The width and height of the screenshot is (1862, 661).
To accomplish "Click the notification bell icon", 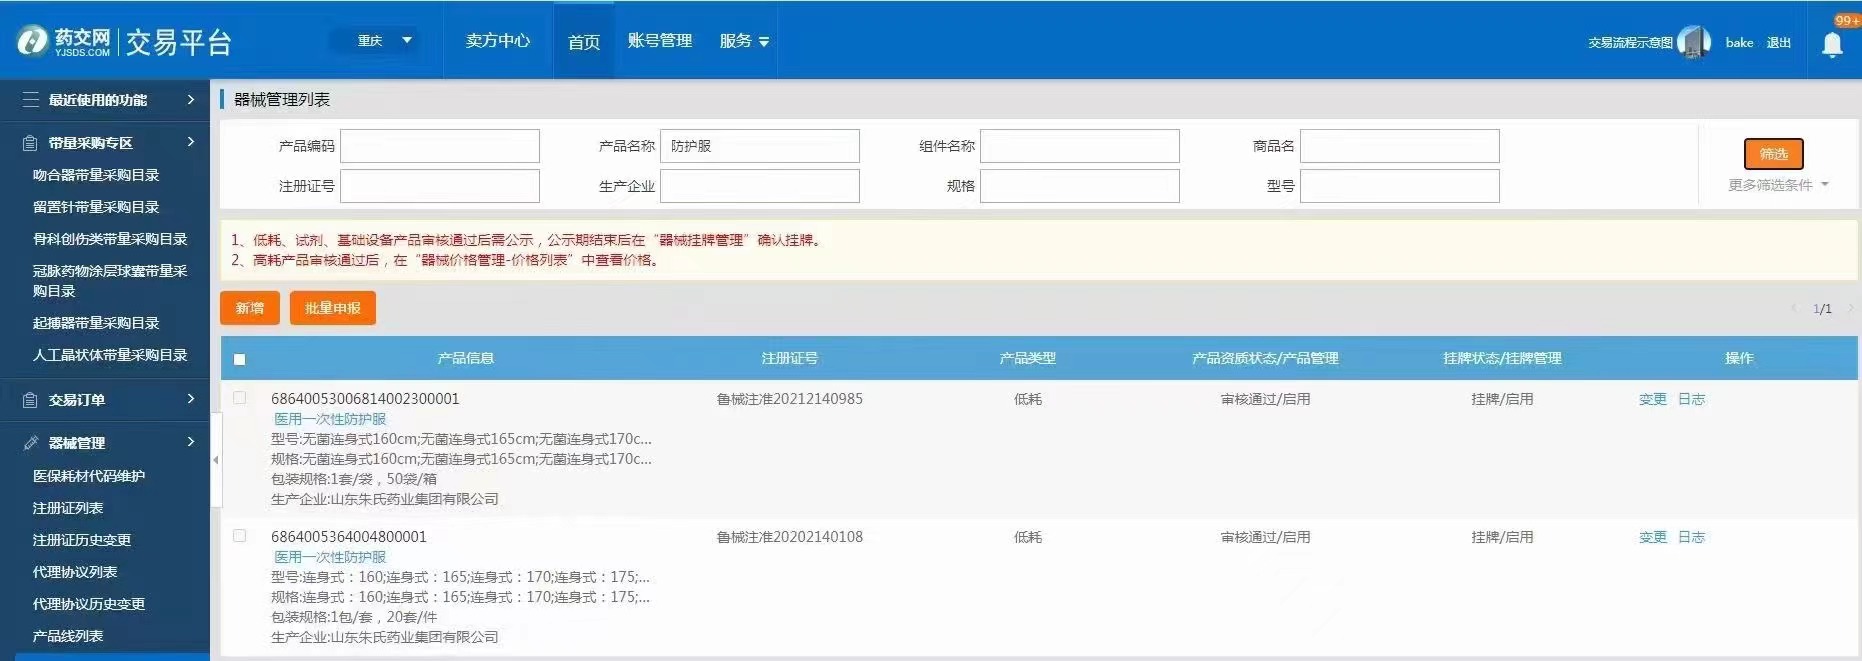I will click(x=1832, y=44).
